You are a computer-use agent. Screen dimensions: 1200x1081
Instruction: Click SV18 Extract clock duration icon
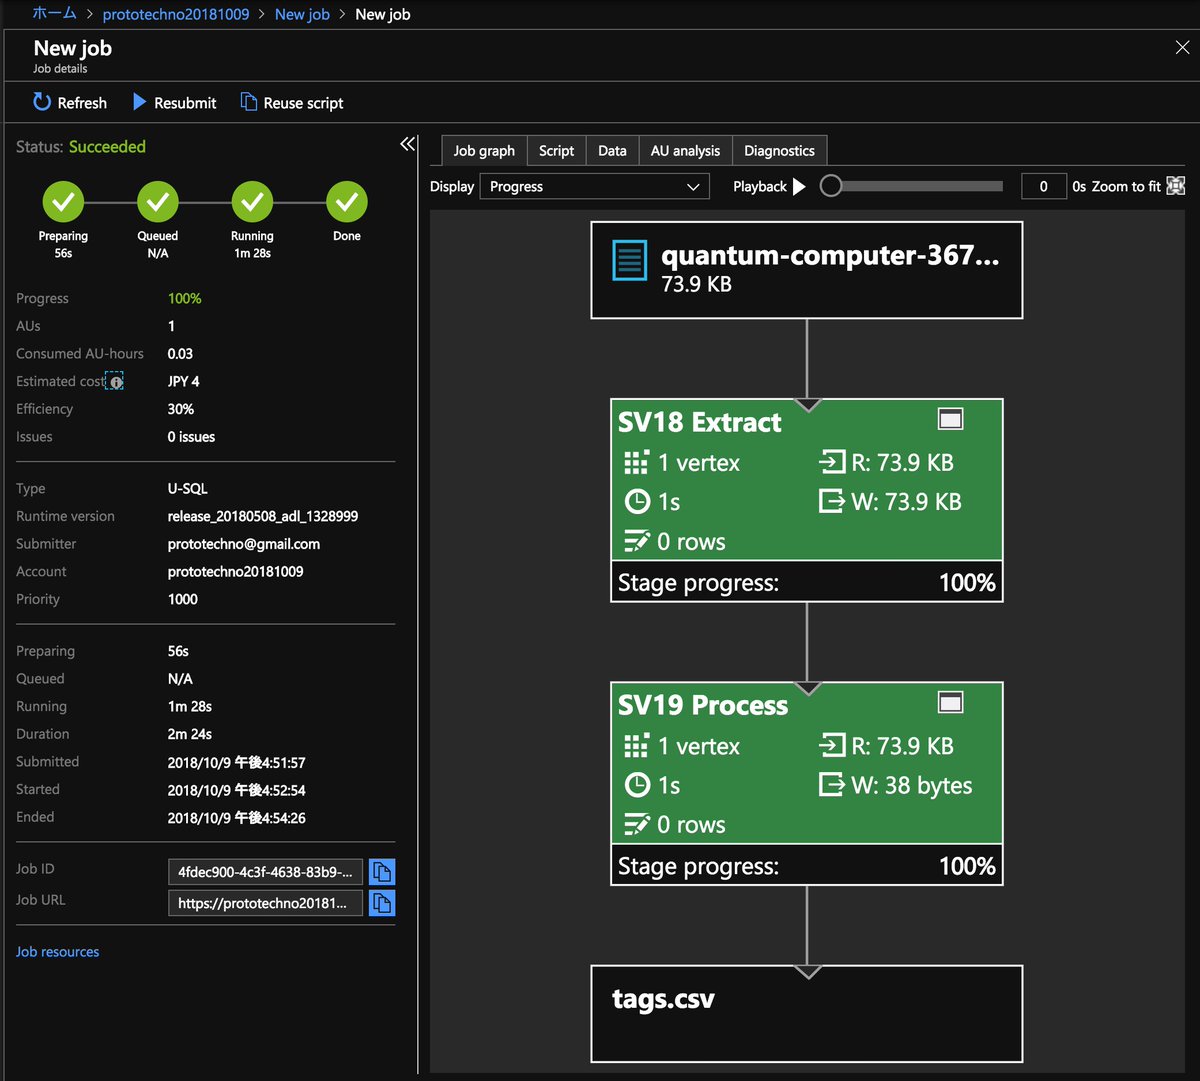pyautogui.click(x=637, y=502)
